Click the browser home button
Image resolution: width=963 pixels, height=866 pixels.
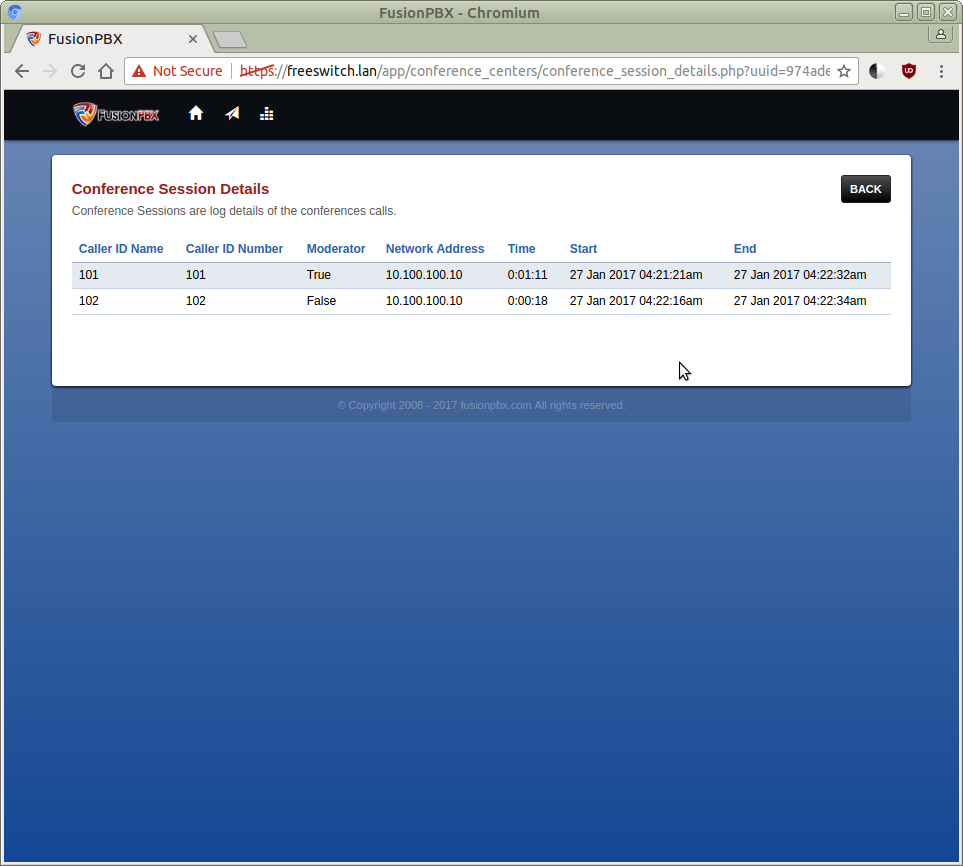[105, 71]
